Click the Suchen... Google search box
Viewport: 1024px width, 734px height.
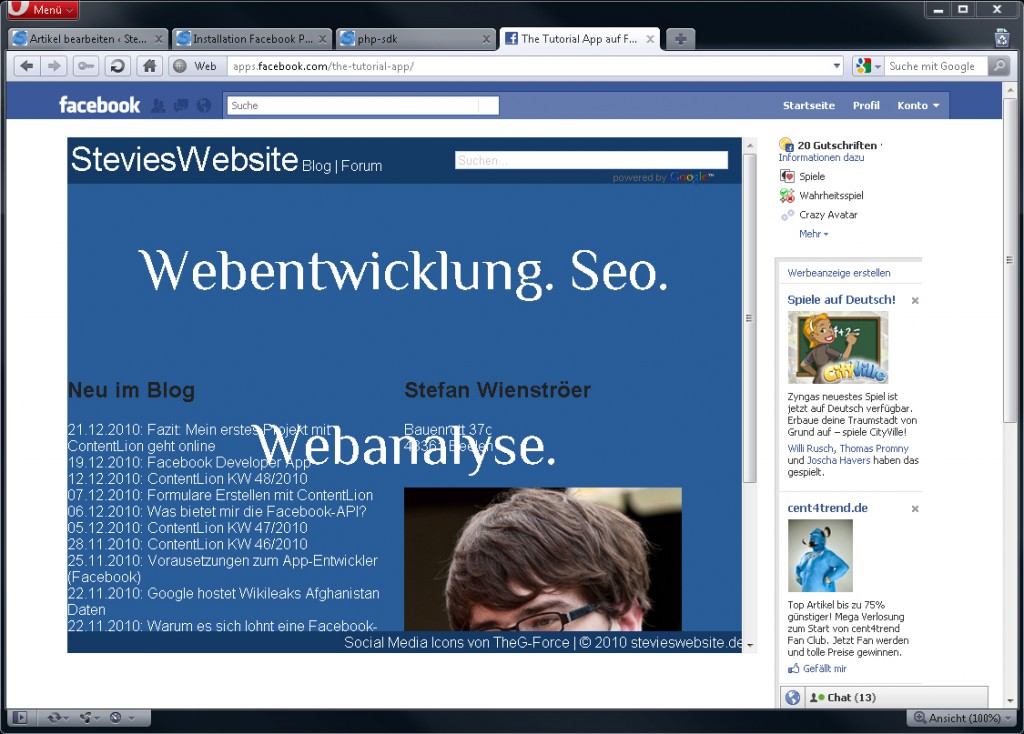(x=591, y=160)
